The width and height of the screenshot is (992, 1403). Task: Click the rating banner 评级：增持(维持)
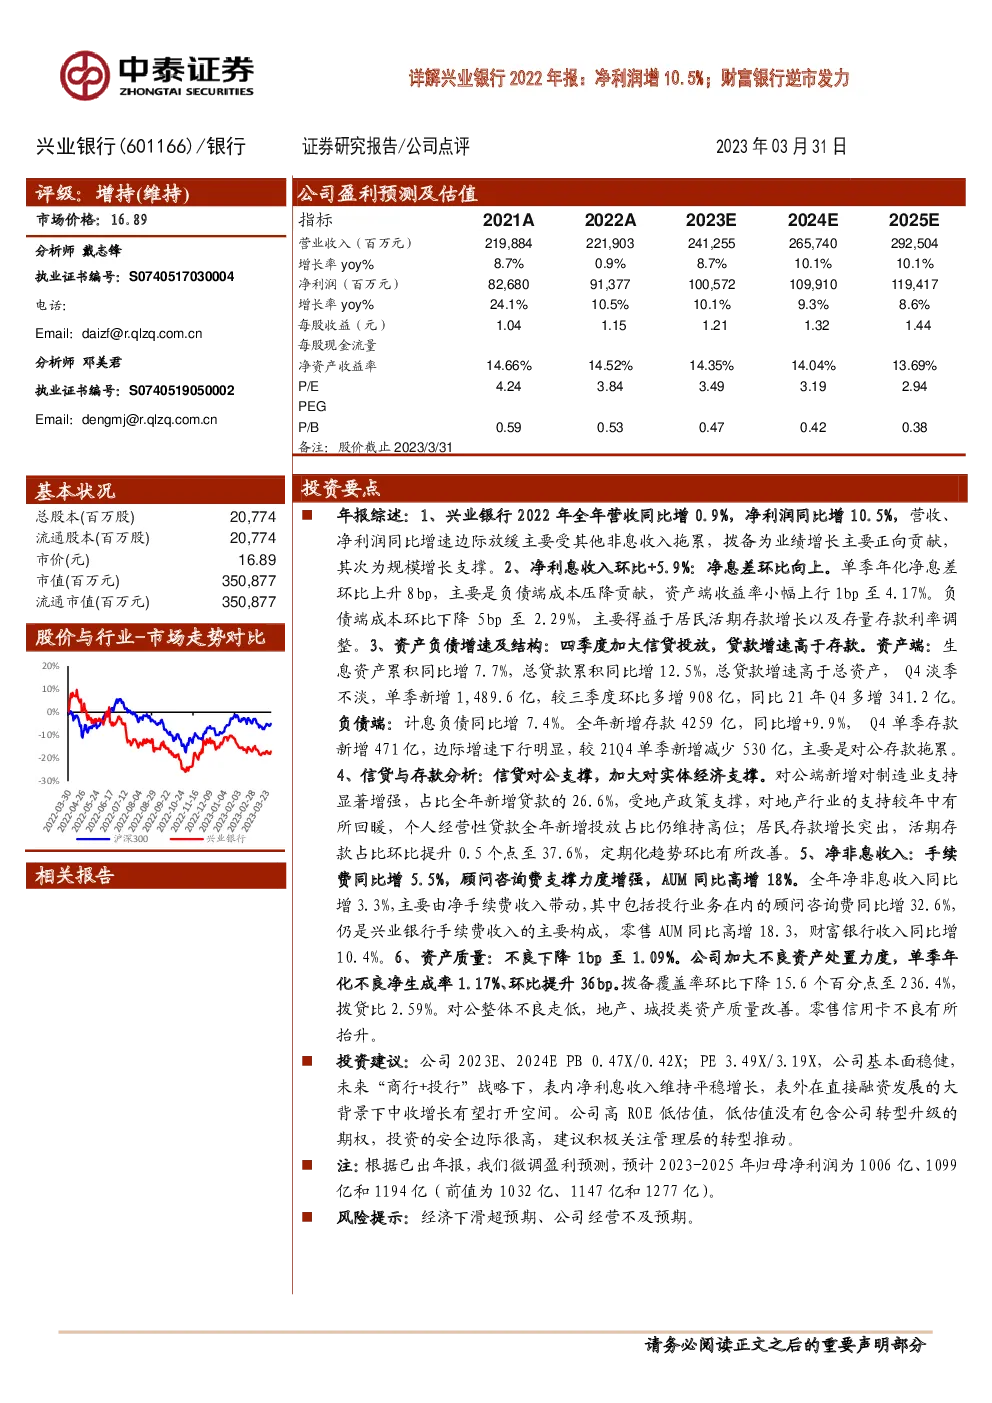coord(156,193)
